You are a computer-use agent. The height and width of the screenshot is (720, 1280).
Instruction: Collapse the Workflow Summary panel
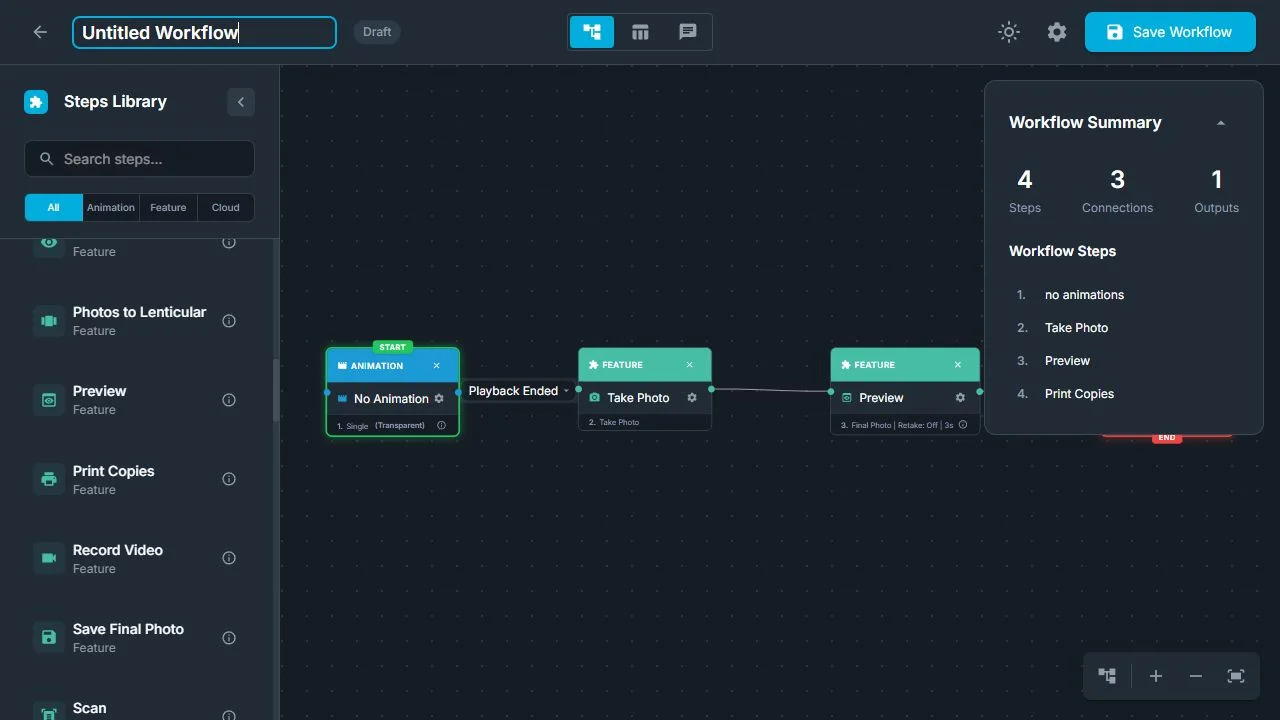click(x=1221, y=123)
